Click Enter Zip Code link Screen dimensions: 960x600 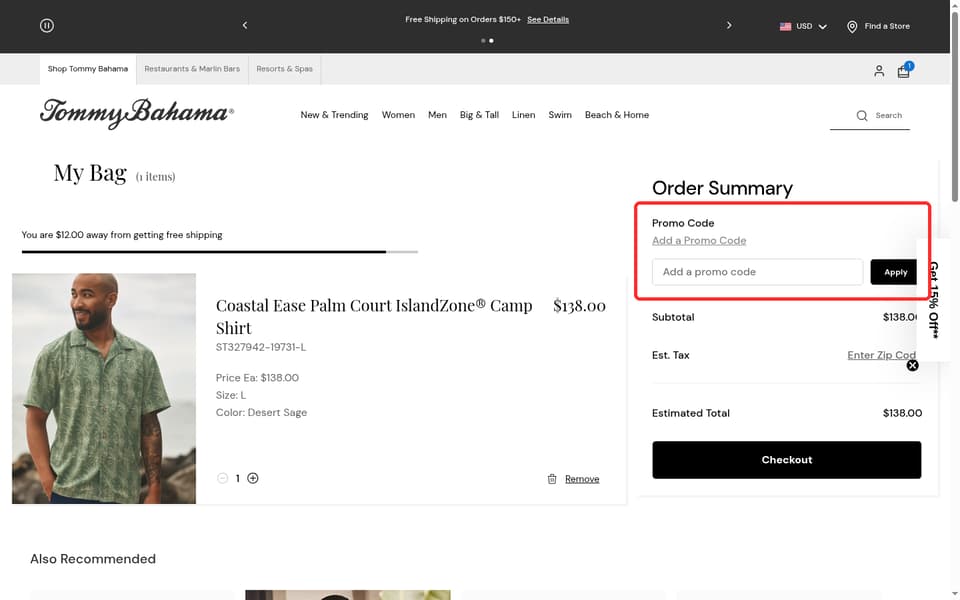(x=882, y=355)
